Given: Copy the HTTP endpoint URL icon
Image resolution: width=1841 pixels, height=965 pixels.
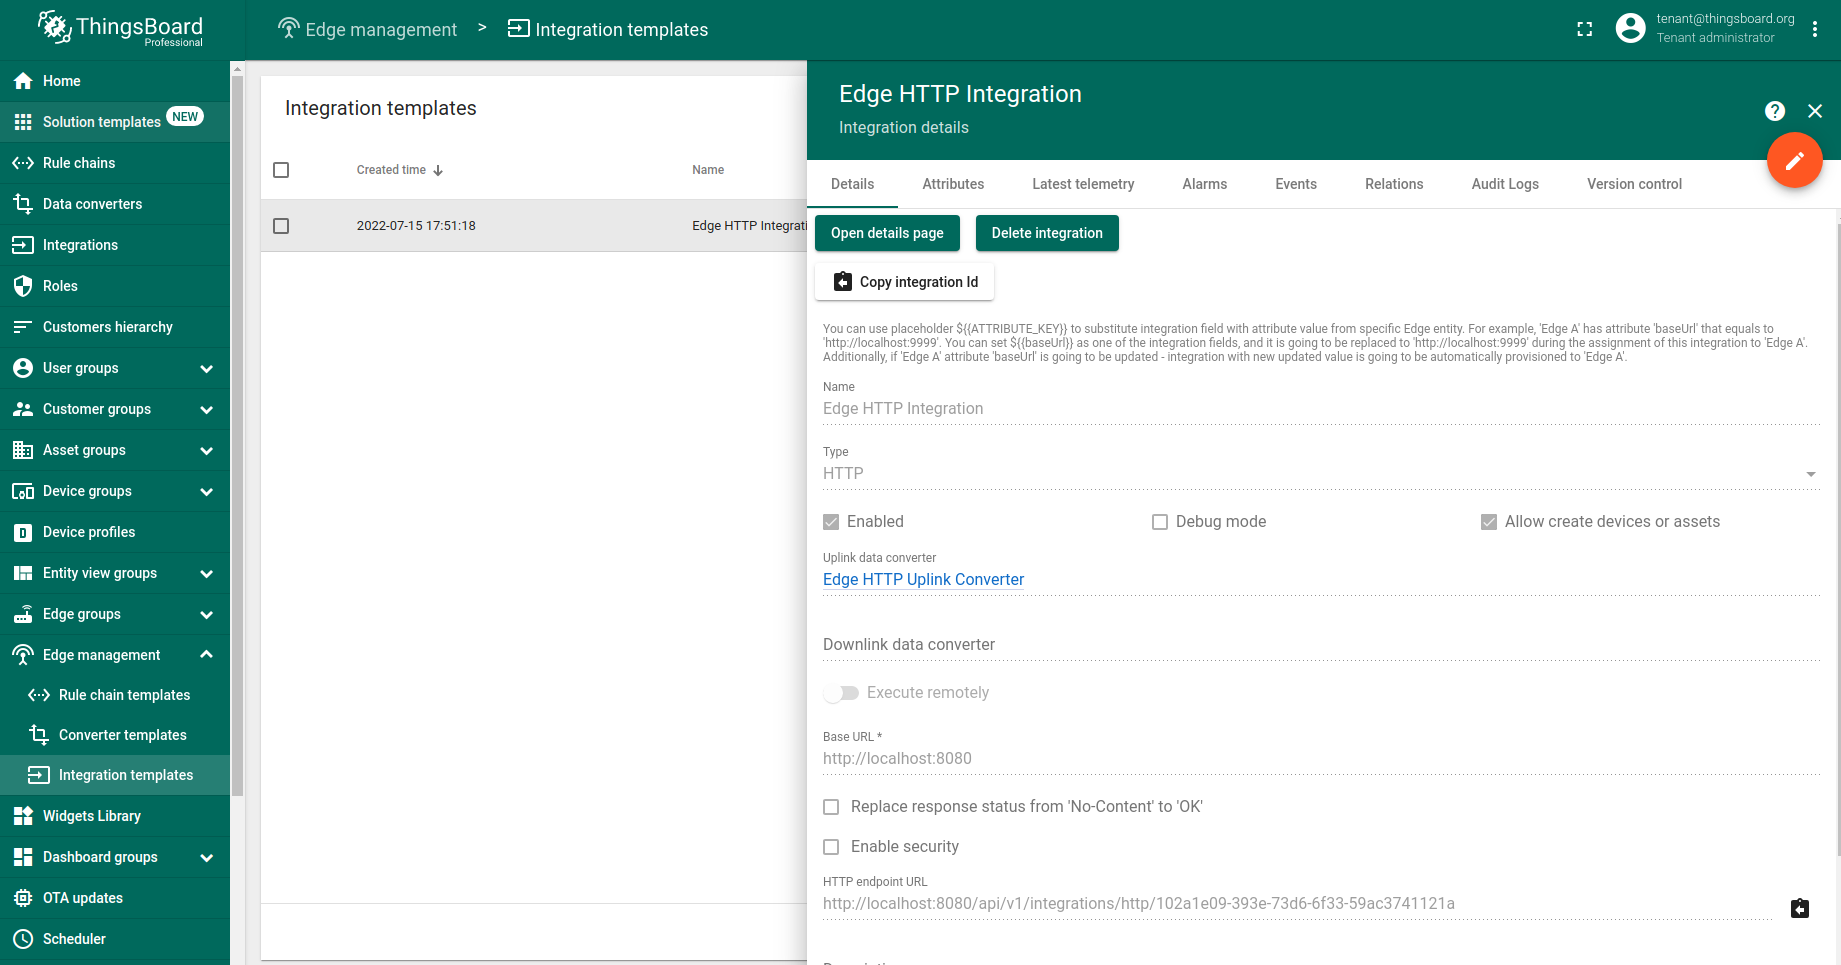Looking at the screenshot, I should (x=1800, y=908).
